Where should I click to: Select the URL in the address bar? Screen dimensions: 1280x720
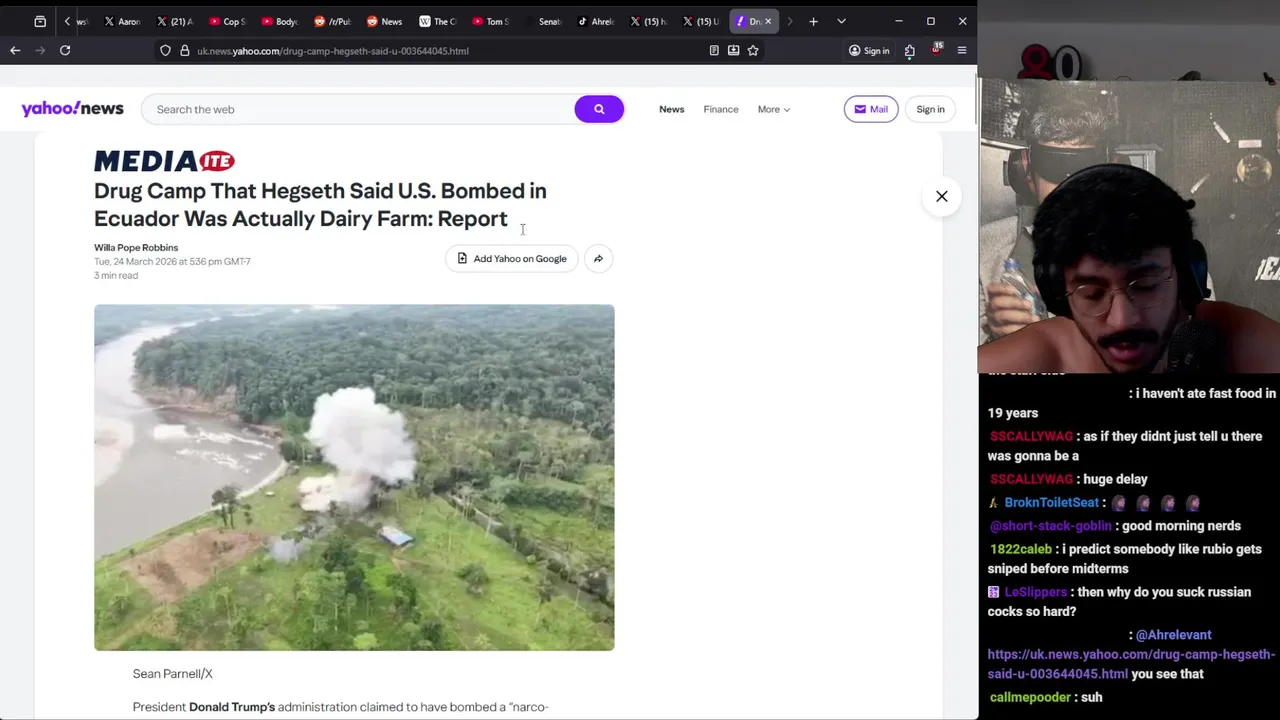click(x=333, y=51)
